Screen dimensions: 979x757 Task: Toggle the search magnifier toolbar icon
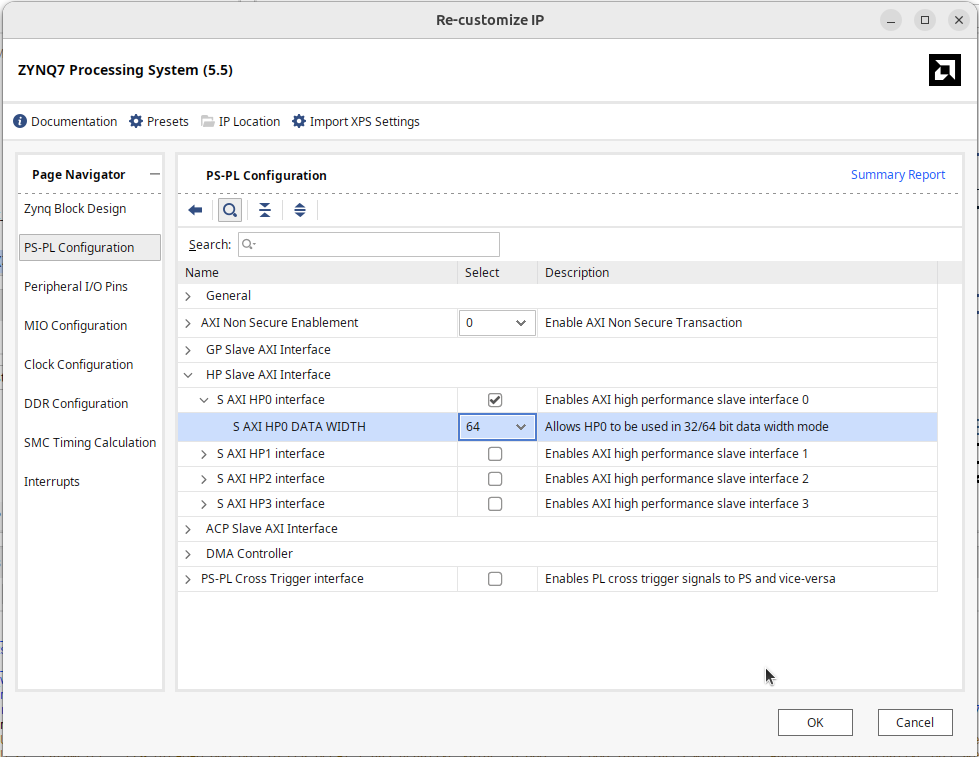[x=230, y=210]
